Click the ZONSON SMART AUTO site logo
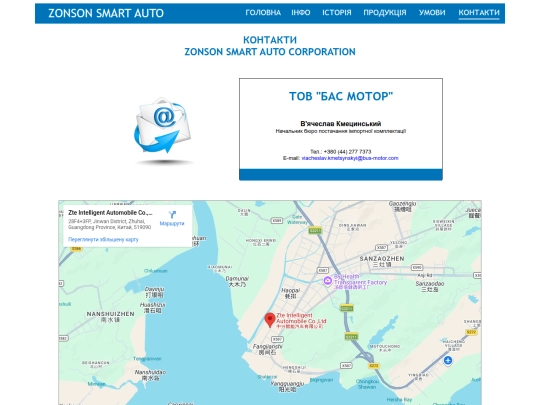Screen dimensions: 540x405 point(106,13)
